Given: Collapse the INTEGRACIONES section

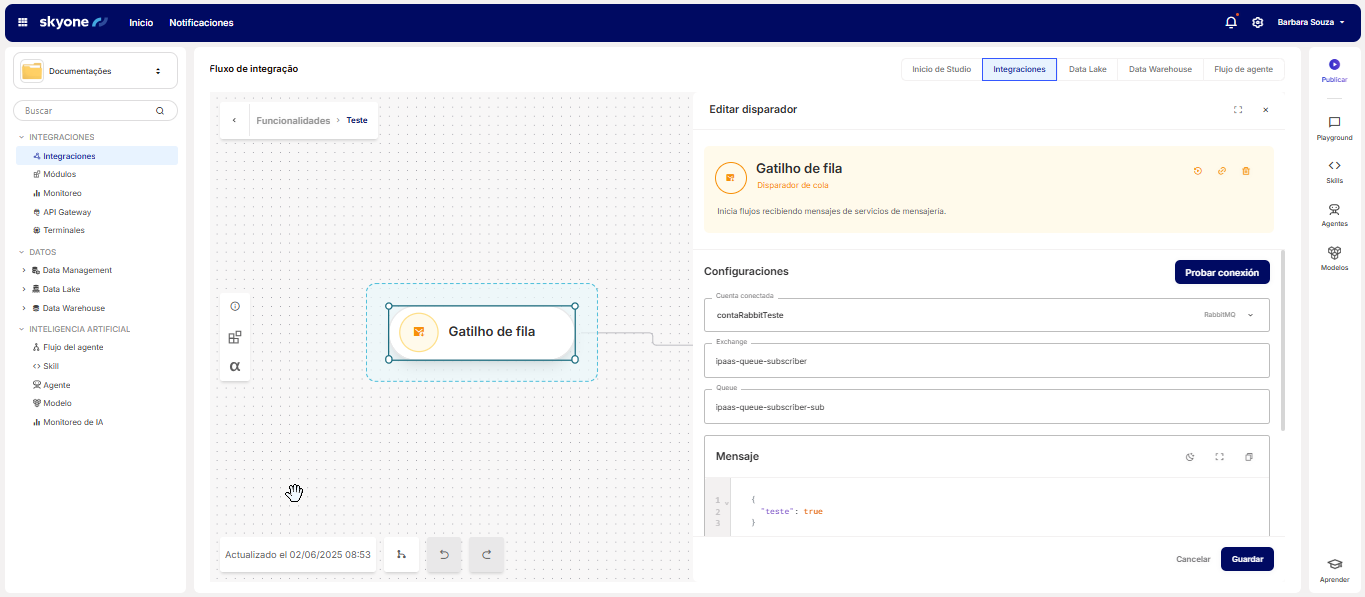Looking at the screenshot, I should [22, 137].
